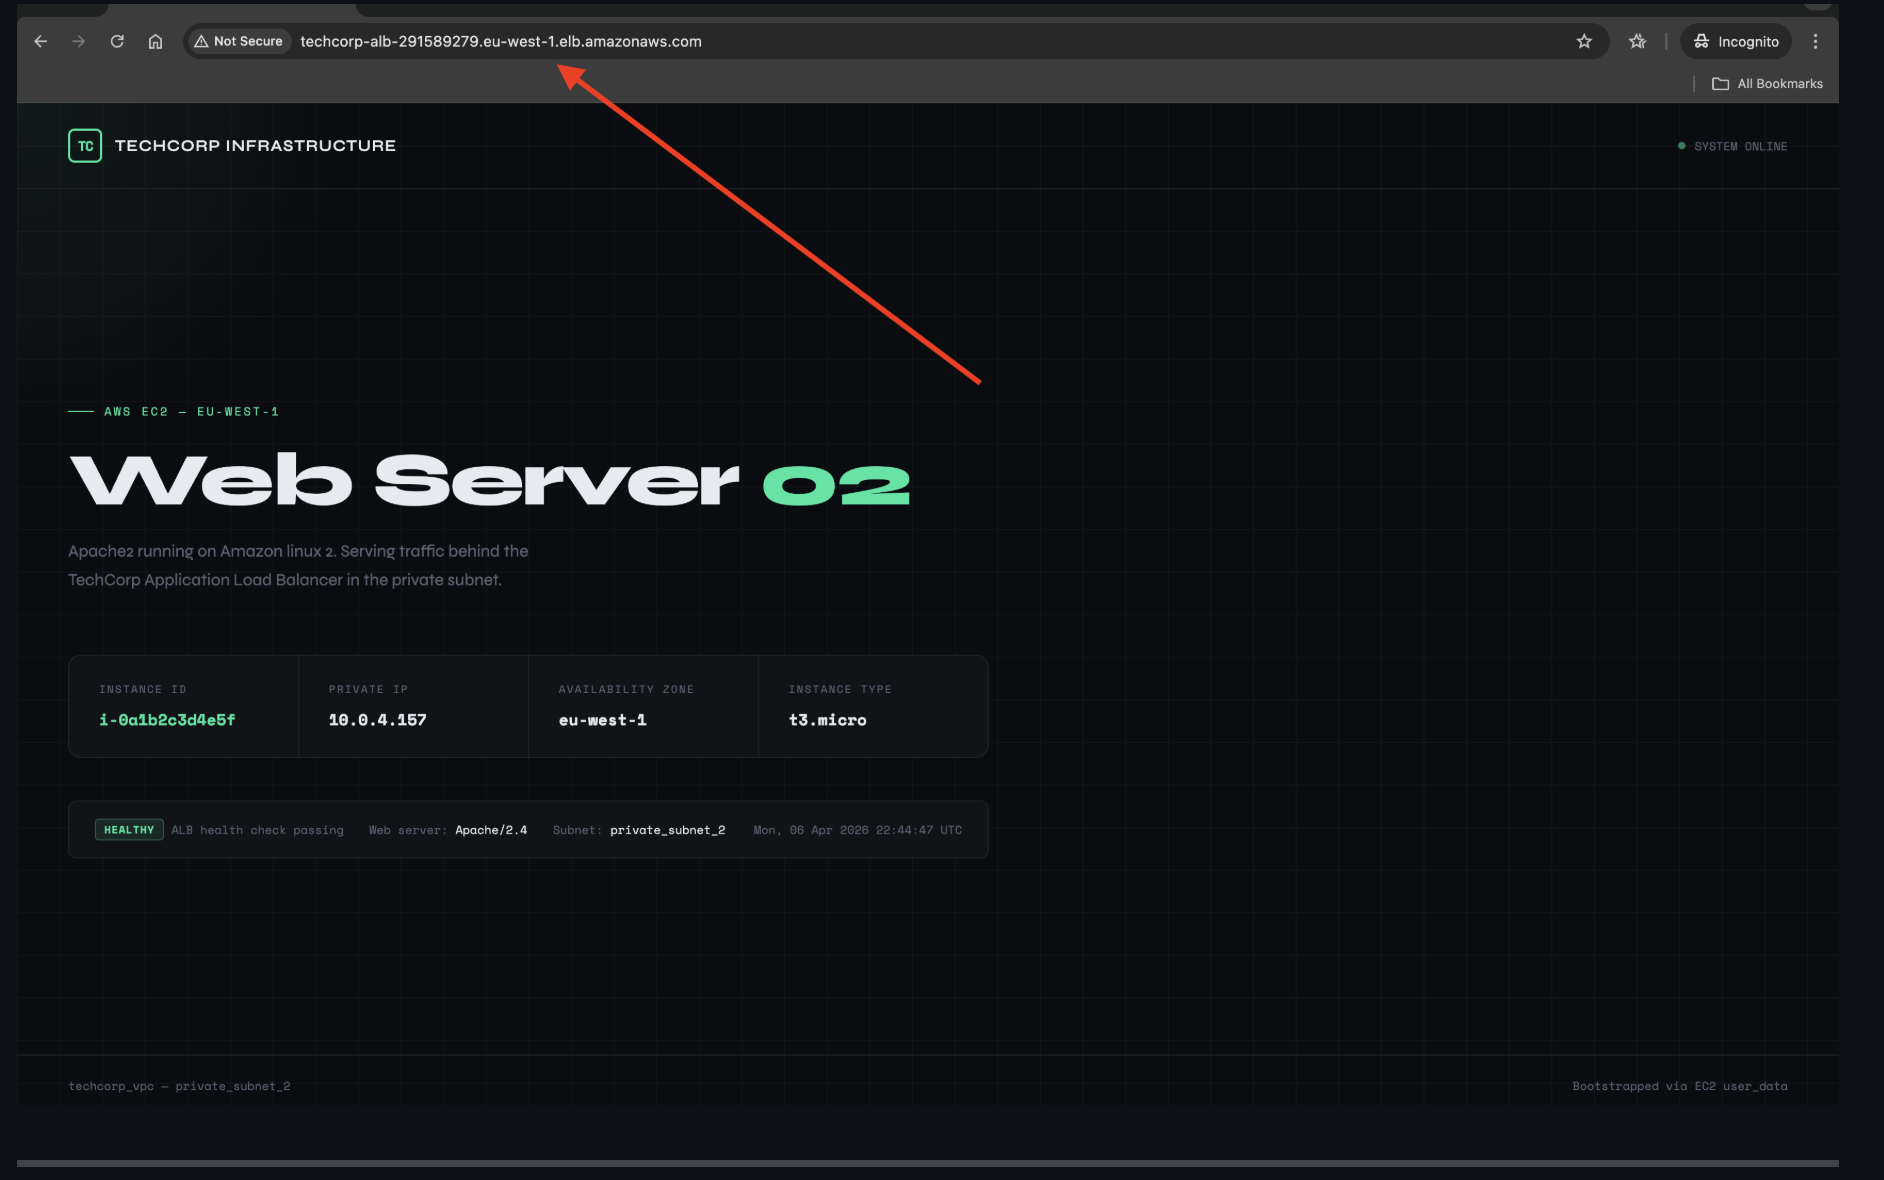Image resolution: width=1884 pixels, height=1180 pixels.
Task: Click the Bootstrapped via EC2 user_data footer
Action: pos(1680,1086)
